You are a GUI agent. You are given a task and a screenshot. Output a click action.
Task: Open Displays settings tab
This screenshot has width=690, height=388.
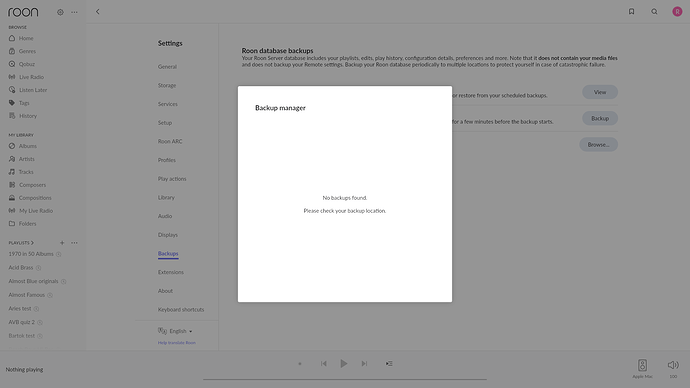[x=168, y=235]
